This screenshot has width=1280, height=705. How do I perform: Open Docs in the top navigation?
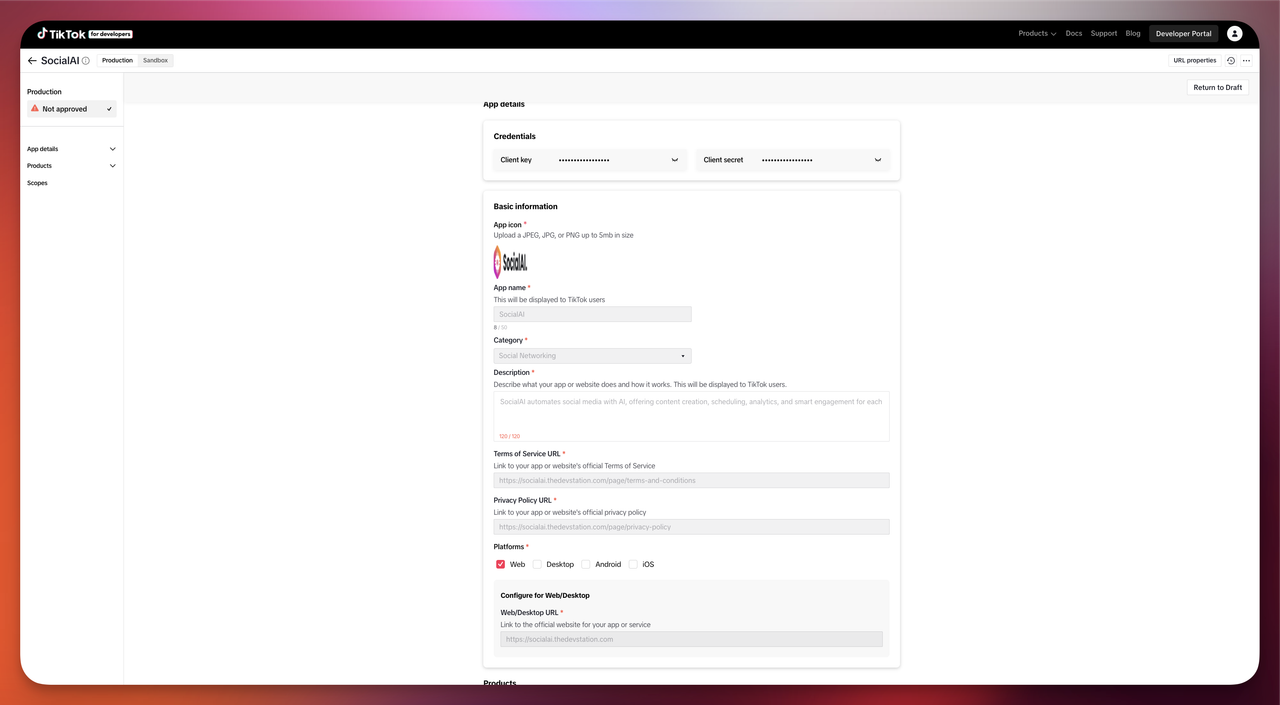click(1074, 34)
